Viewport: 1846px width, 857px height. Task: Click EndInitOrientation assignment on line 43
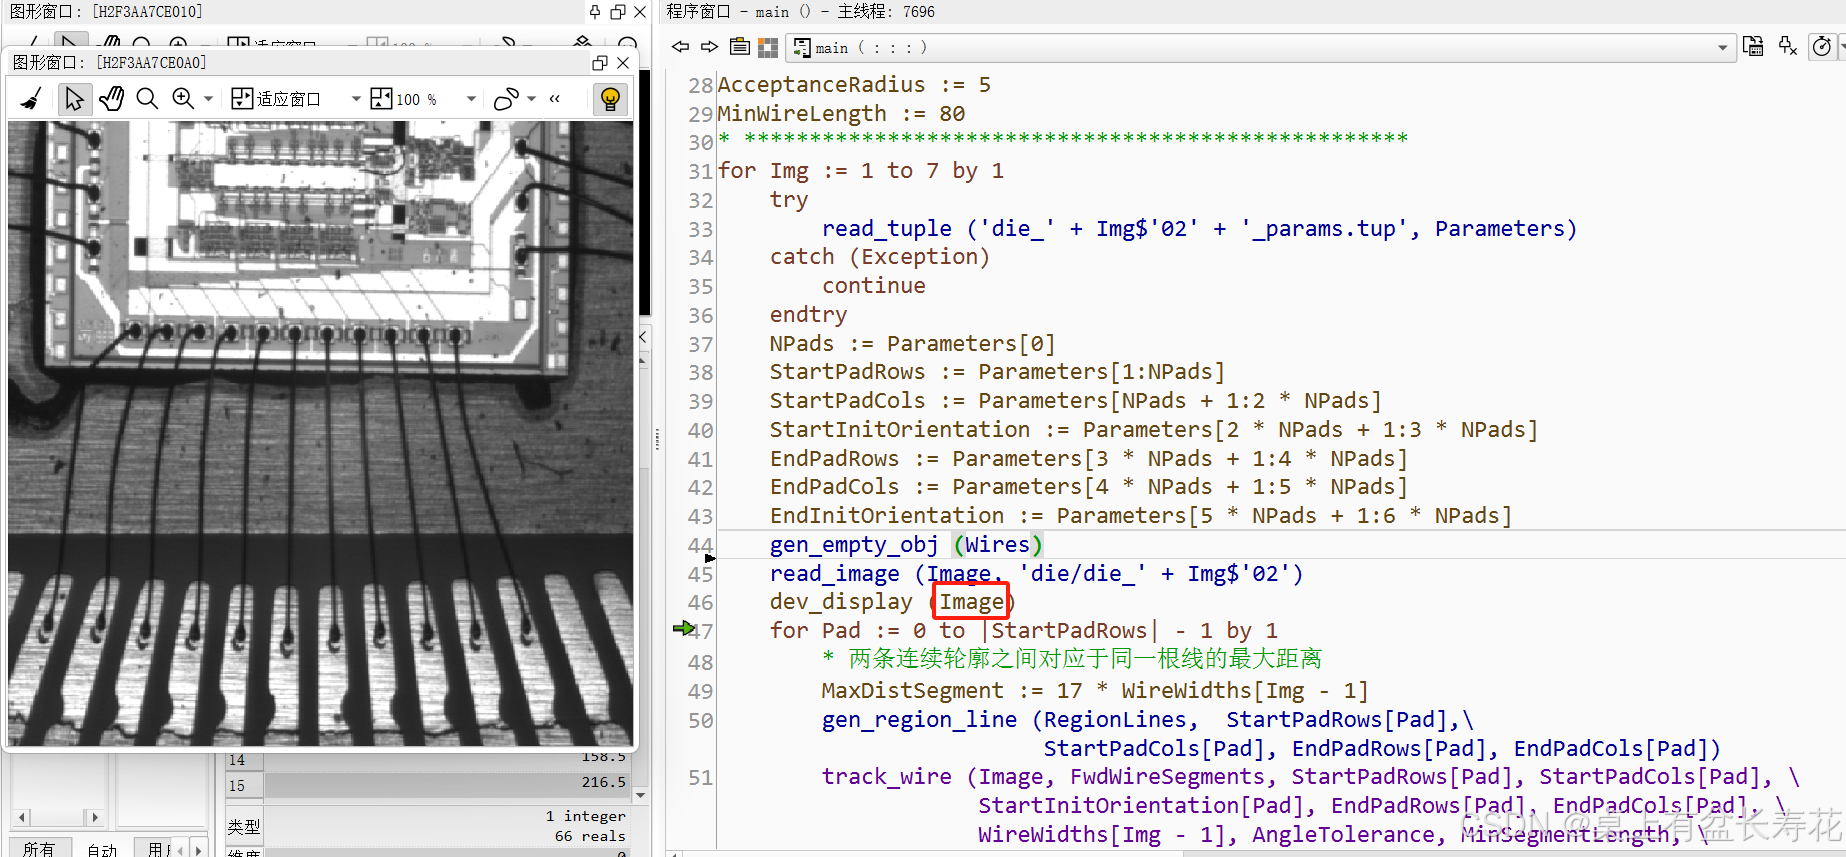(1140, 516)
